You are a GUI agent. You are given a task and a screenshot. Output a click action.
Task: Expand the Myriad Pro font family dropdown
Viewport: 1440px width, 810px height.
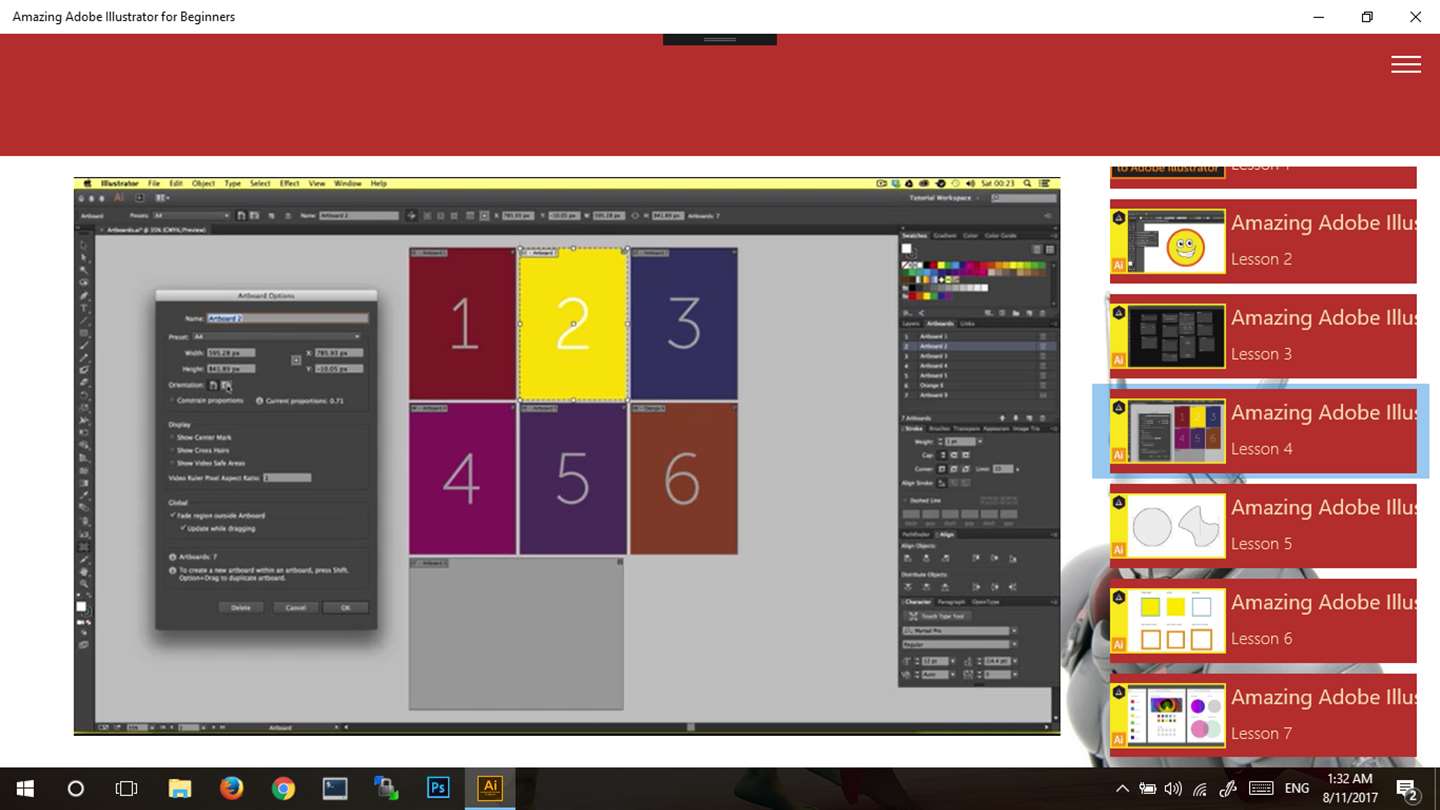(1014, 631)
